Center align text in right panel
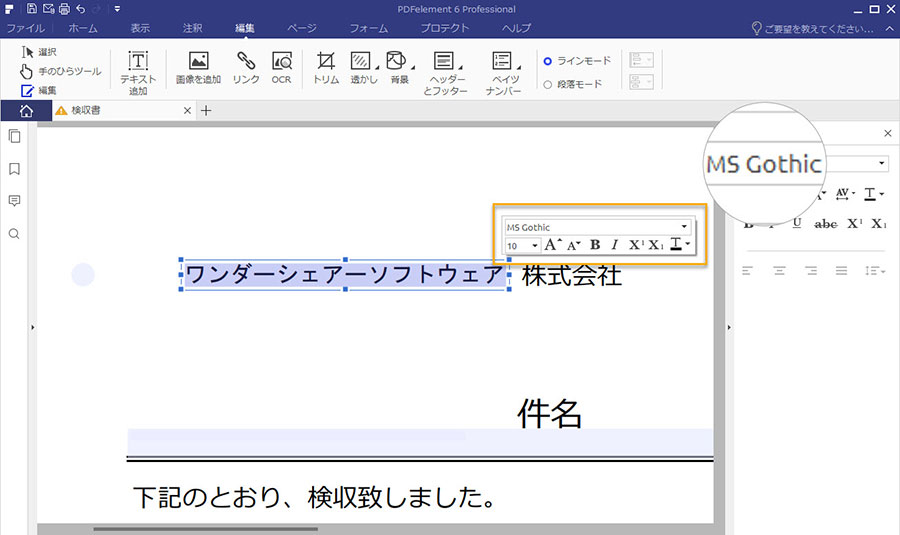 [779, 270]
